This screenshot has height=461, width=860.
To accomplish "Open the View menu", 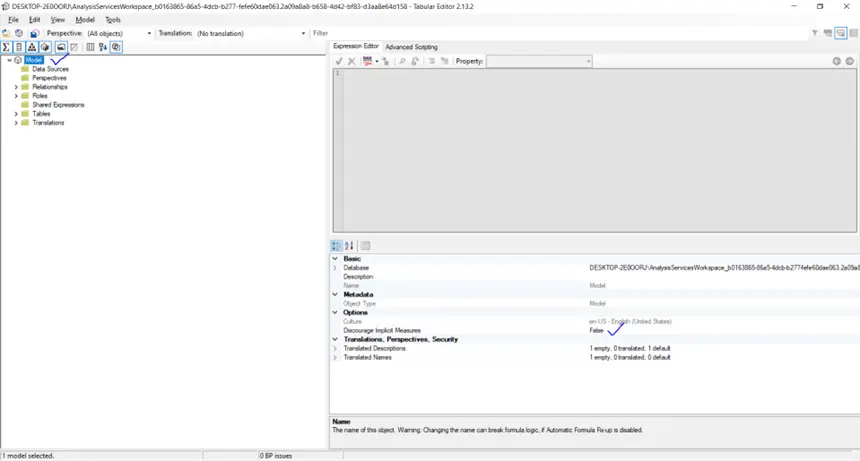I will pyautogui.click(x=58, y=20).
